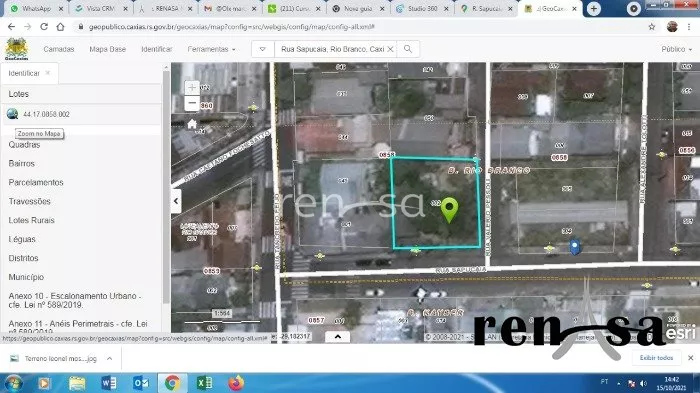Open the search options dropdown arrow
Image resolution: width=700 pixels, height=393 pixels.
262,49
